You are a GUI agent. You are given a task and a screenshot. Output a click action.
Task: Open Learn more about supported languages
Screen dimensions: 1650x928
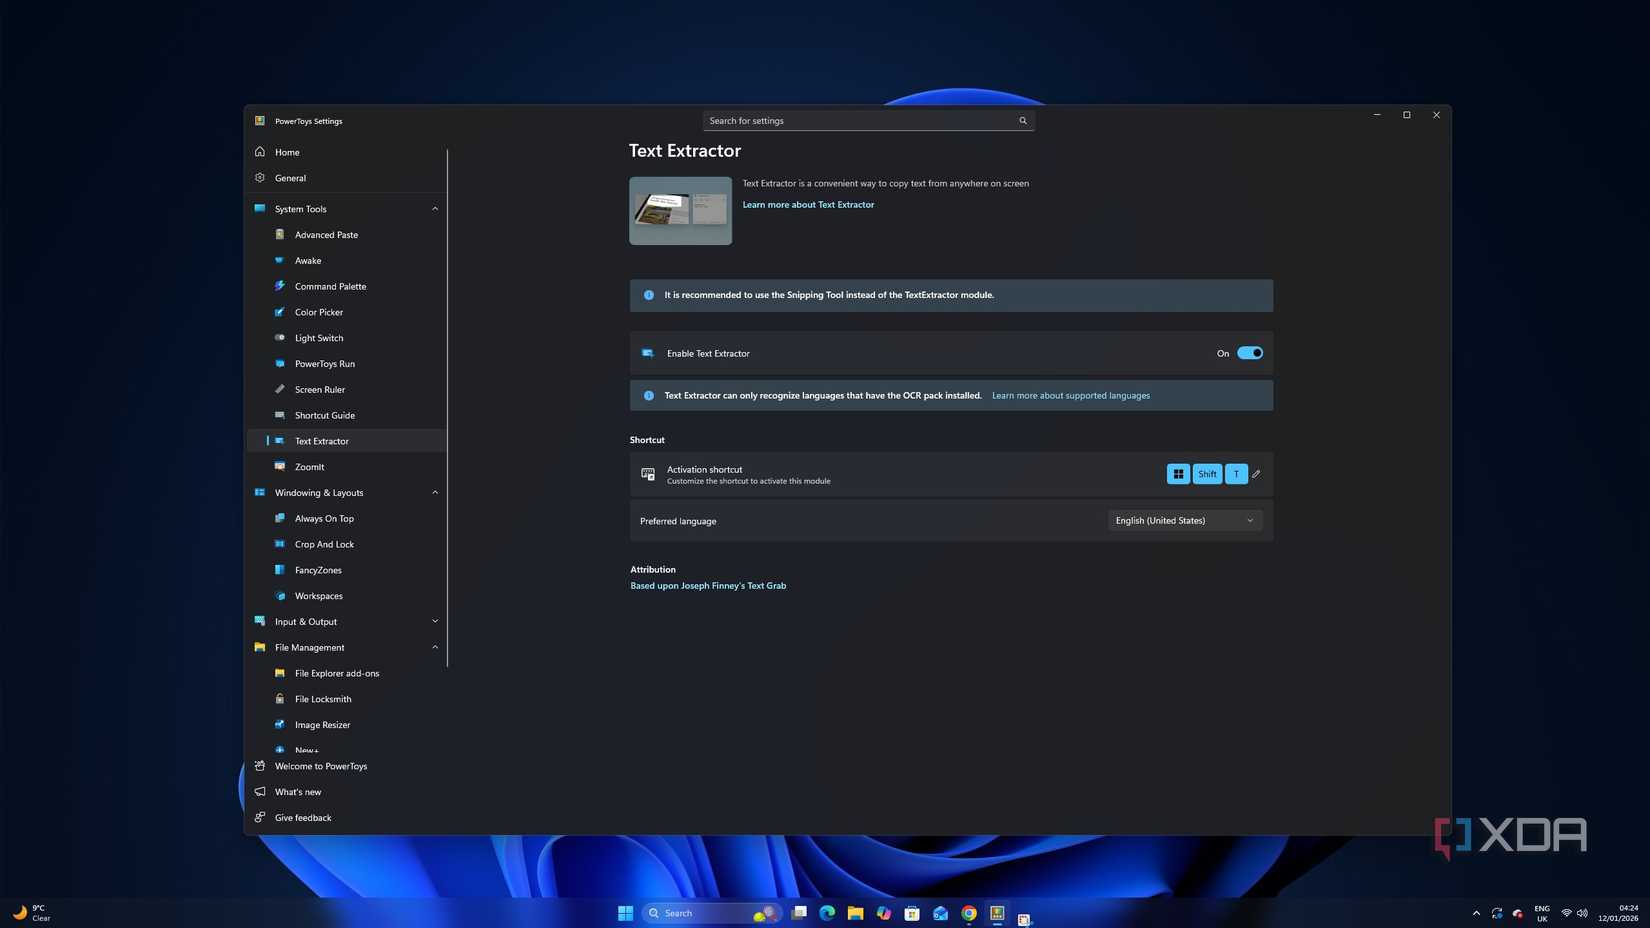pos(1071,396)
